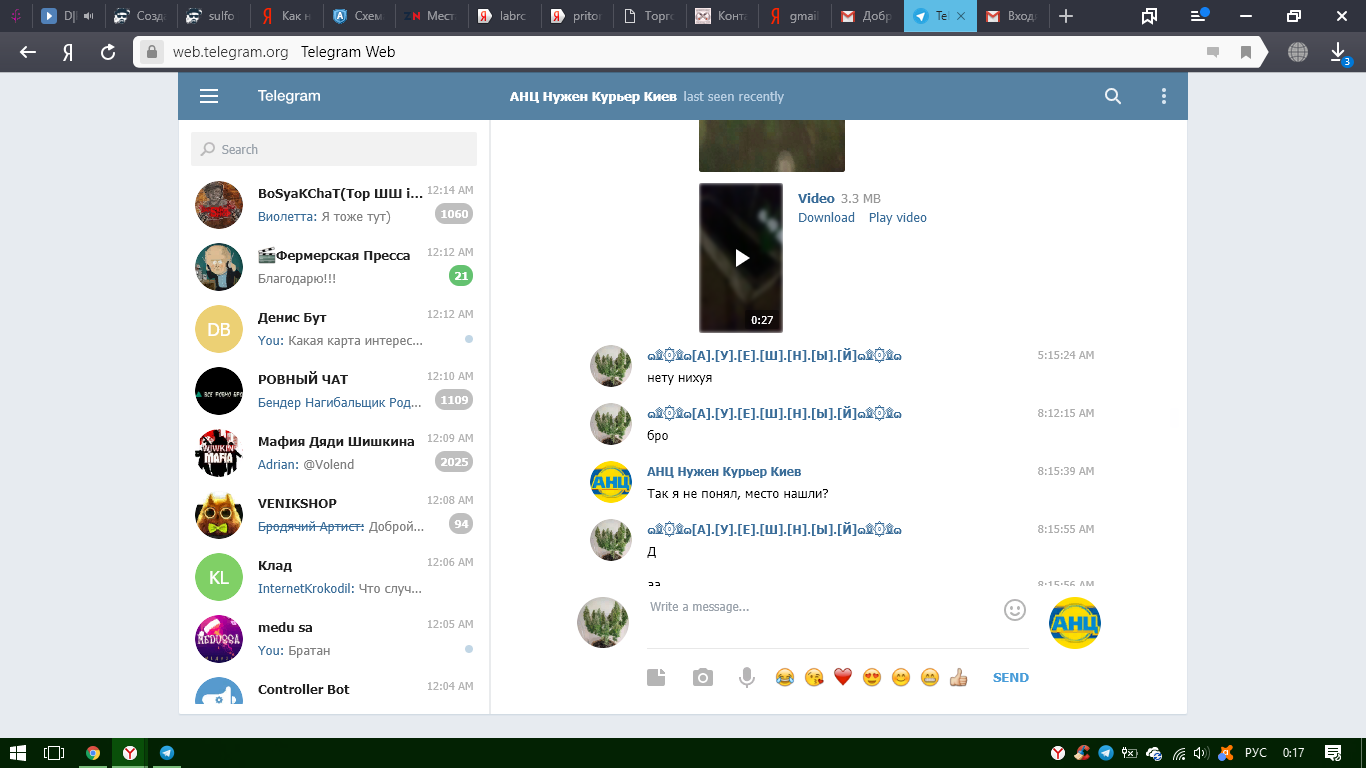Click the Yandex home Я button in toolbar

click(x=68, y=52)
